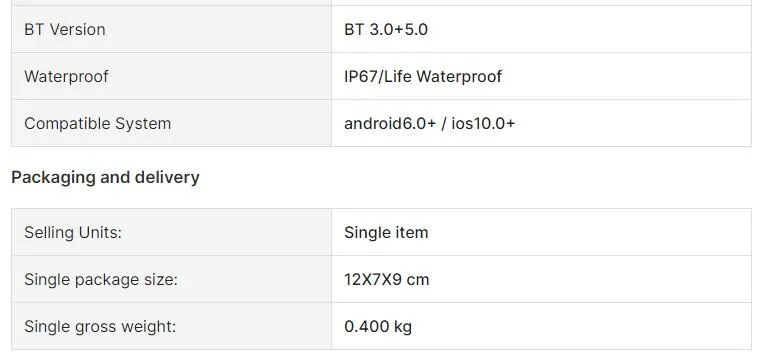
Task: Select the Single item value
Action: coord(386,232)
